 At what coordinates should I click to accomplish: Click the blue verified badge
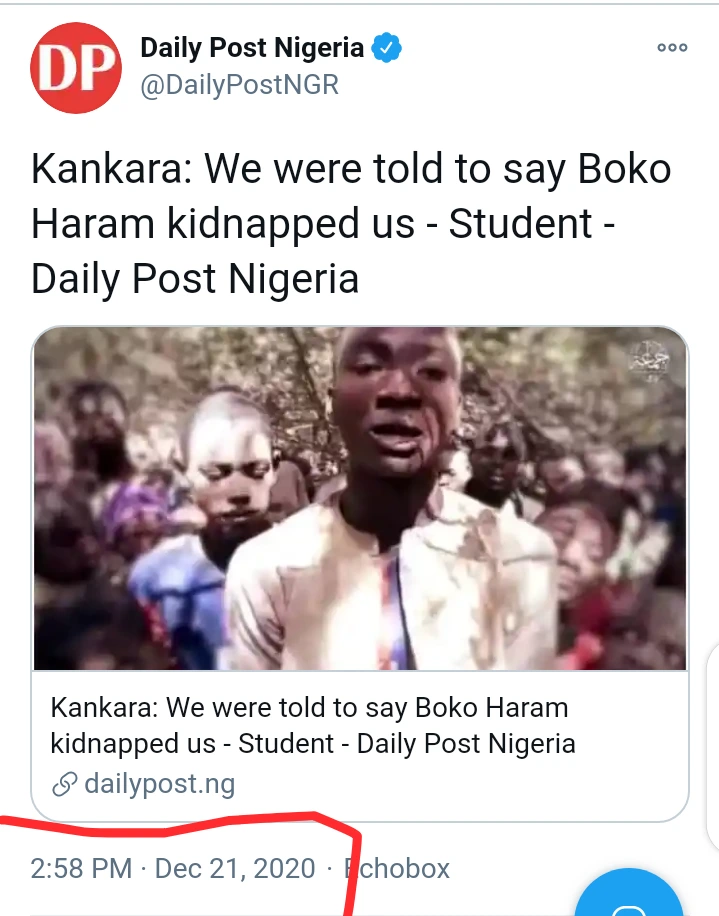coord(388,47)
